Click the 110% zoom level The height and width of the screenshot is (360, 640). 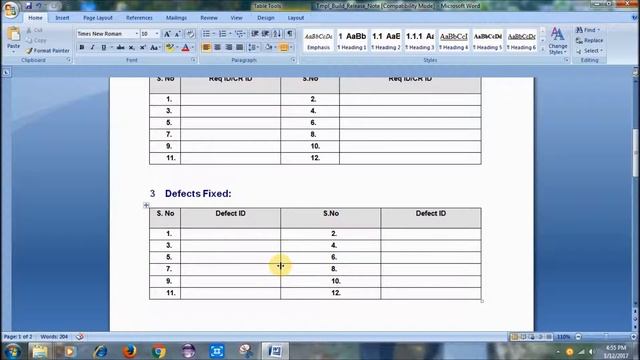tap(563, 337)
